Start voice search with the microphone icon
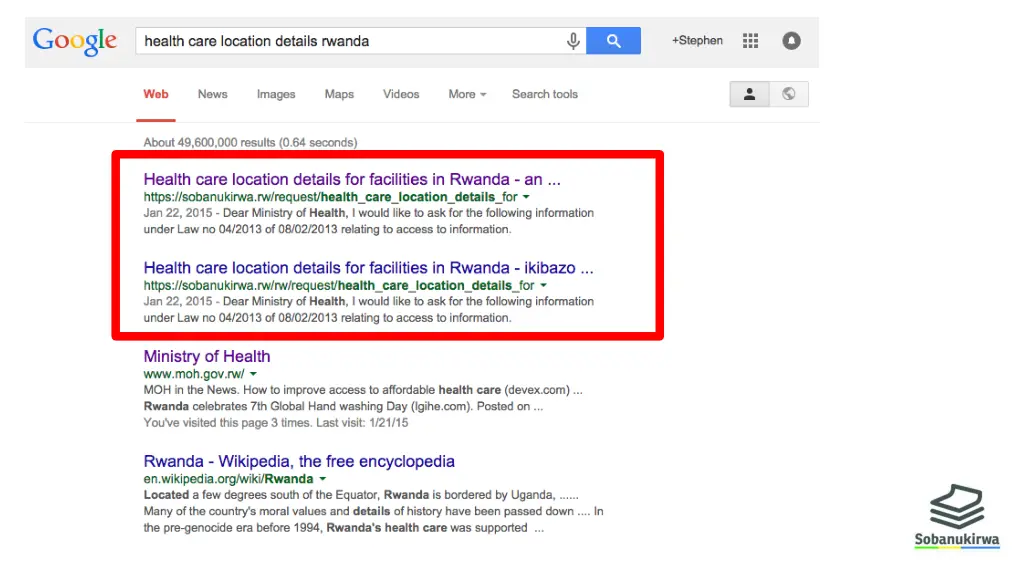Viewport: 1024px width, 576px height. pos(573,41)
